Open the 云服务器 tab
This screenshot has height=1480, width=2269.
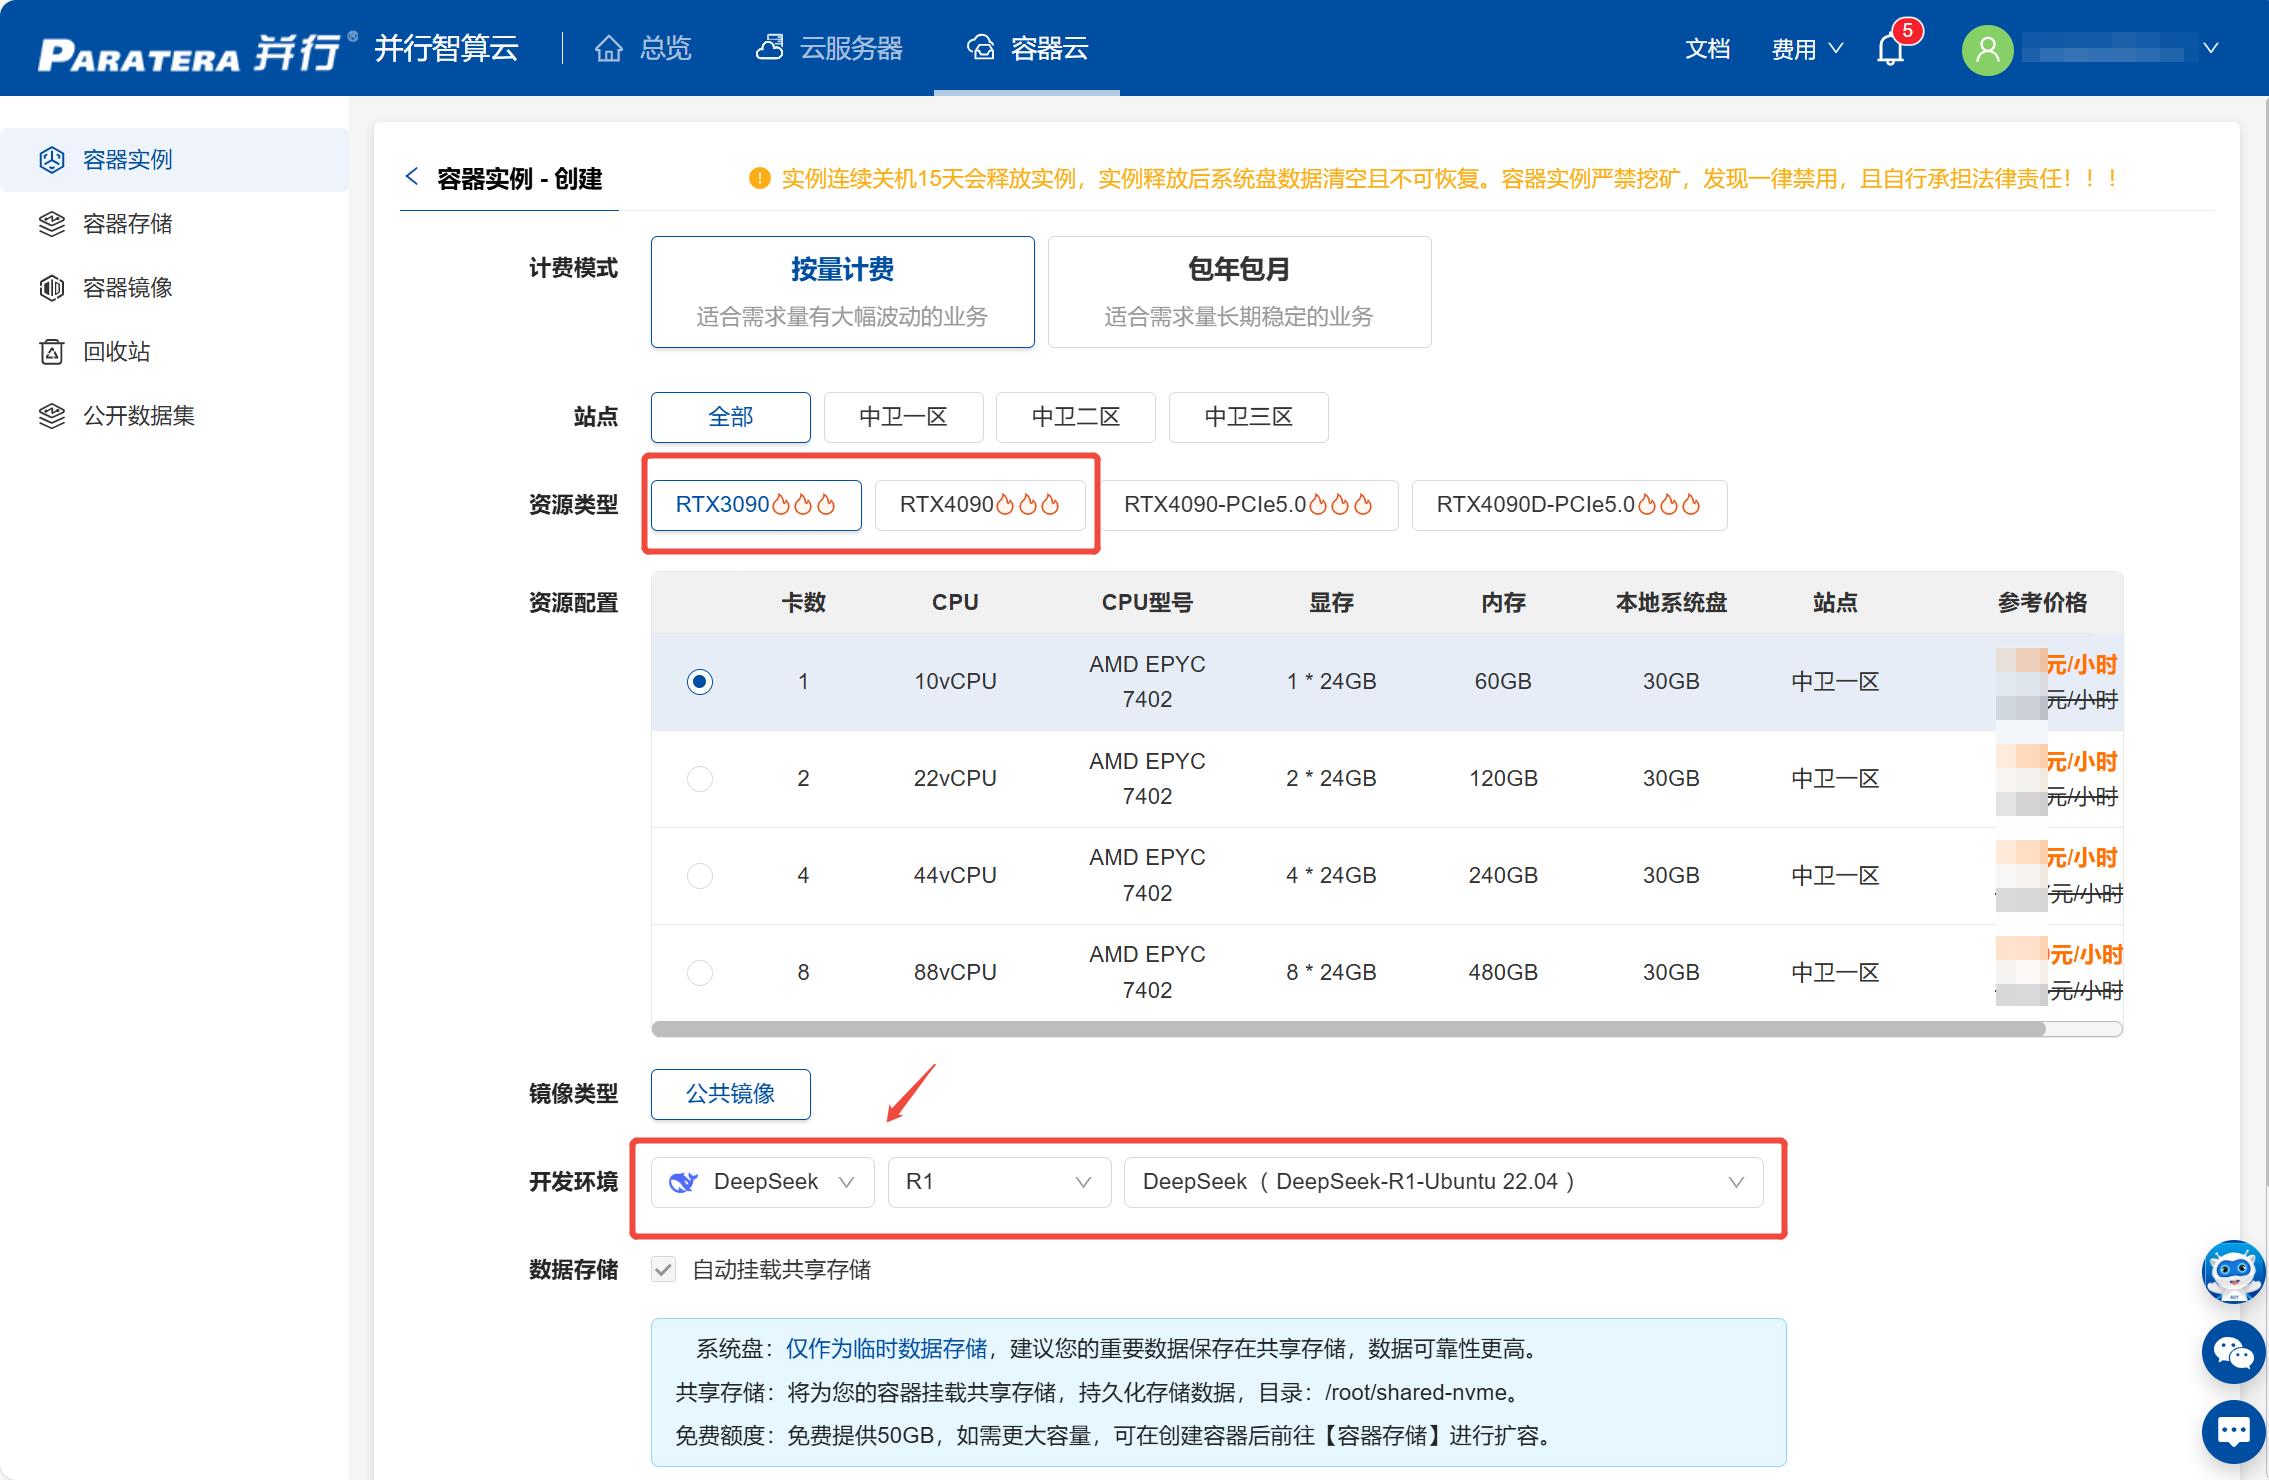pyautogui.click(x=829, y=48)
